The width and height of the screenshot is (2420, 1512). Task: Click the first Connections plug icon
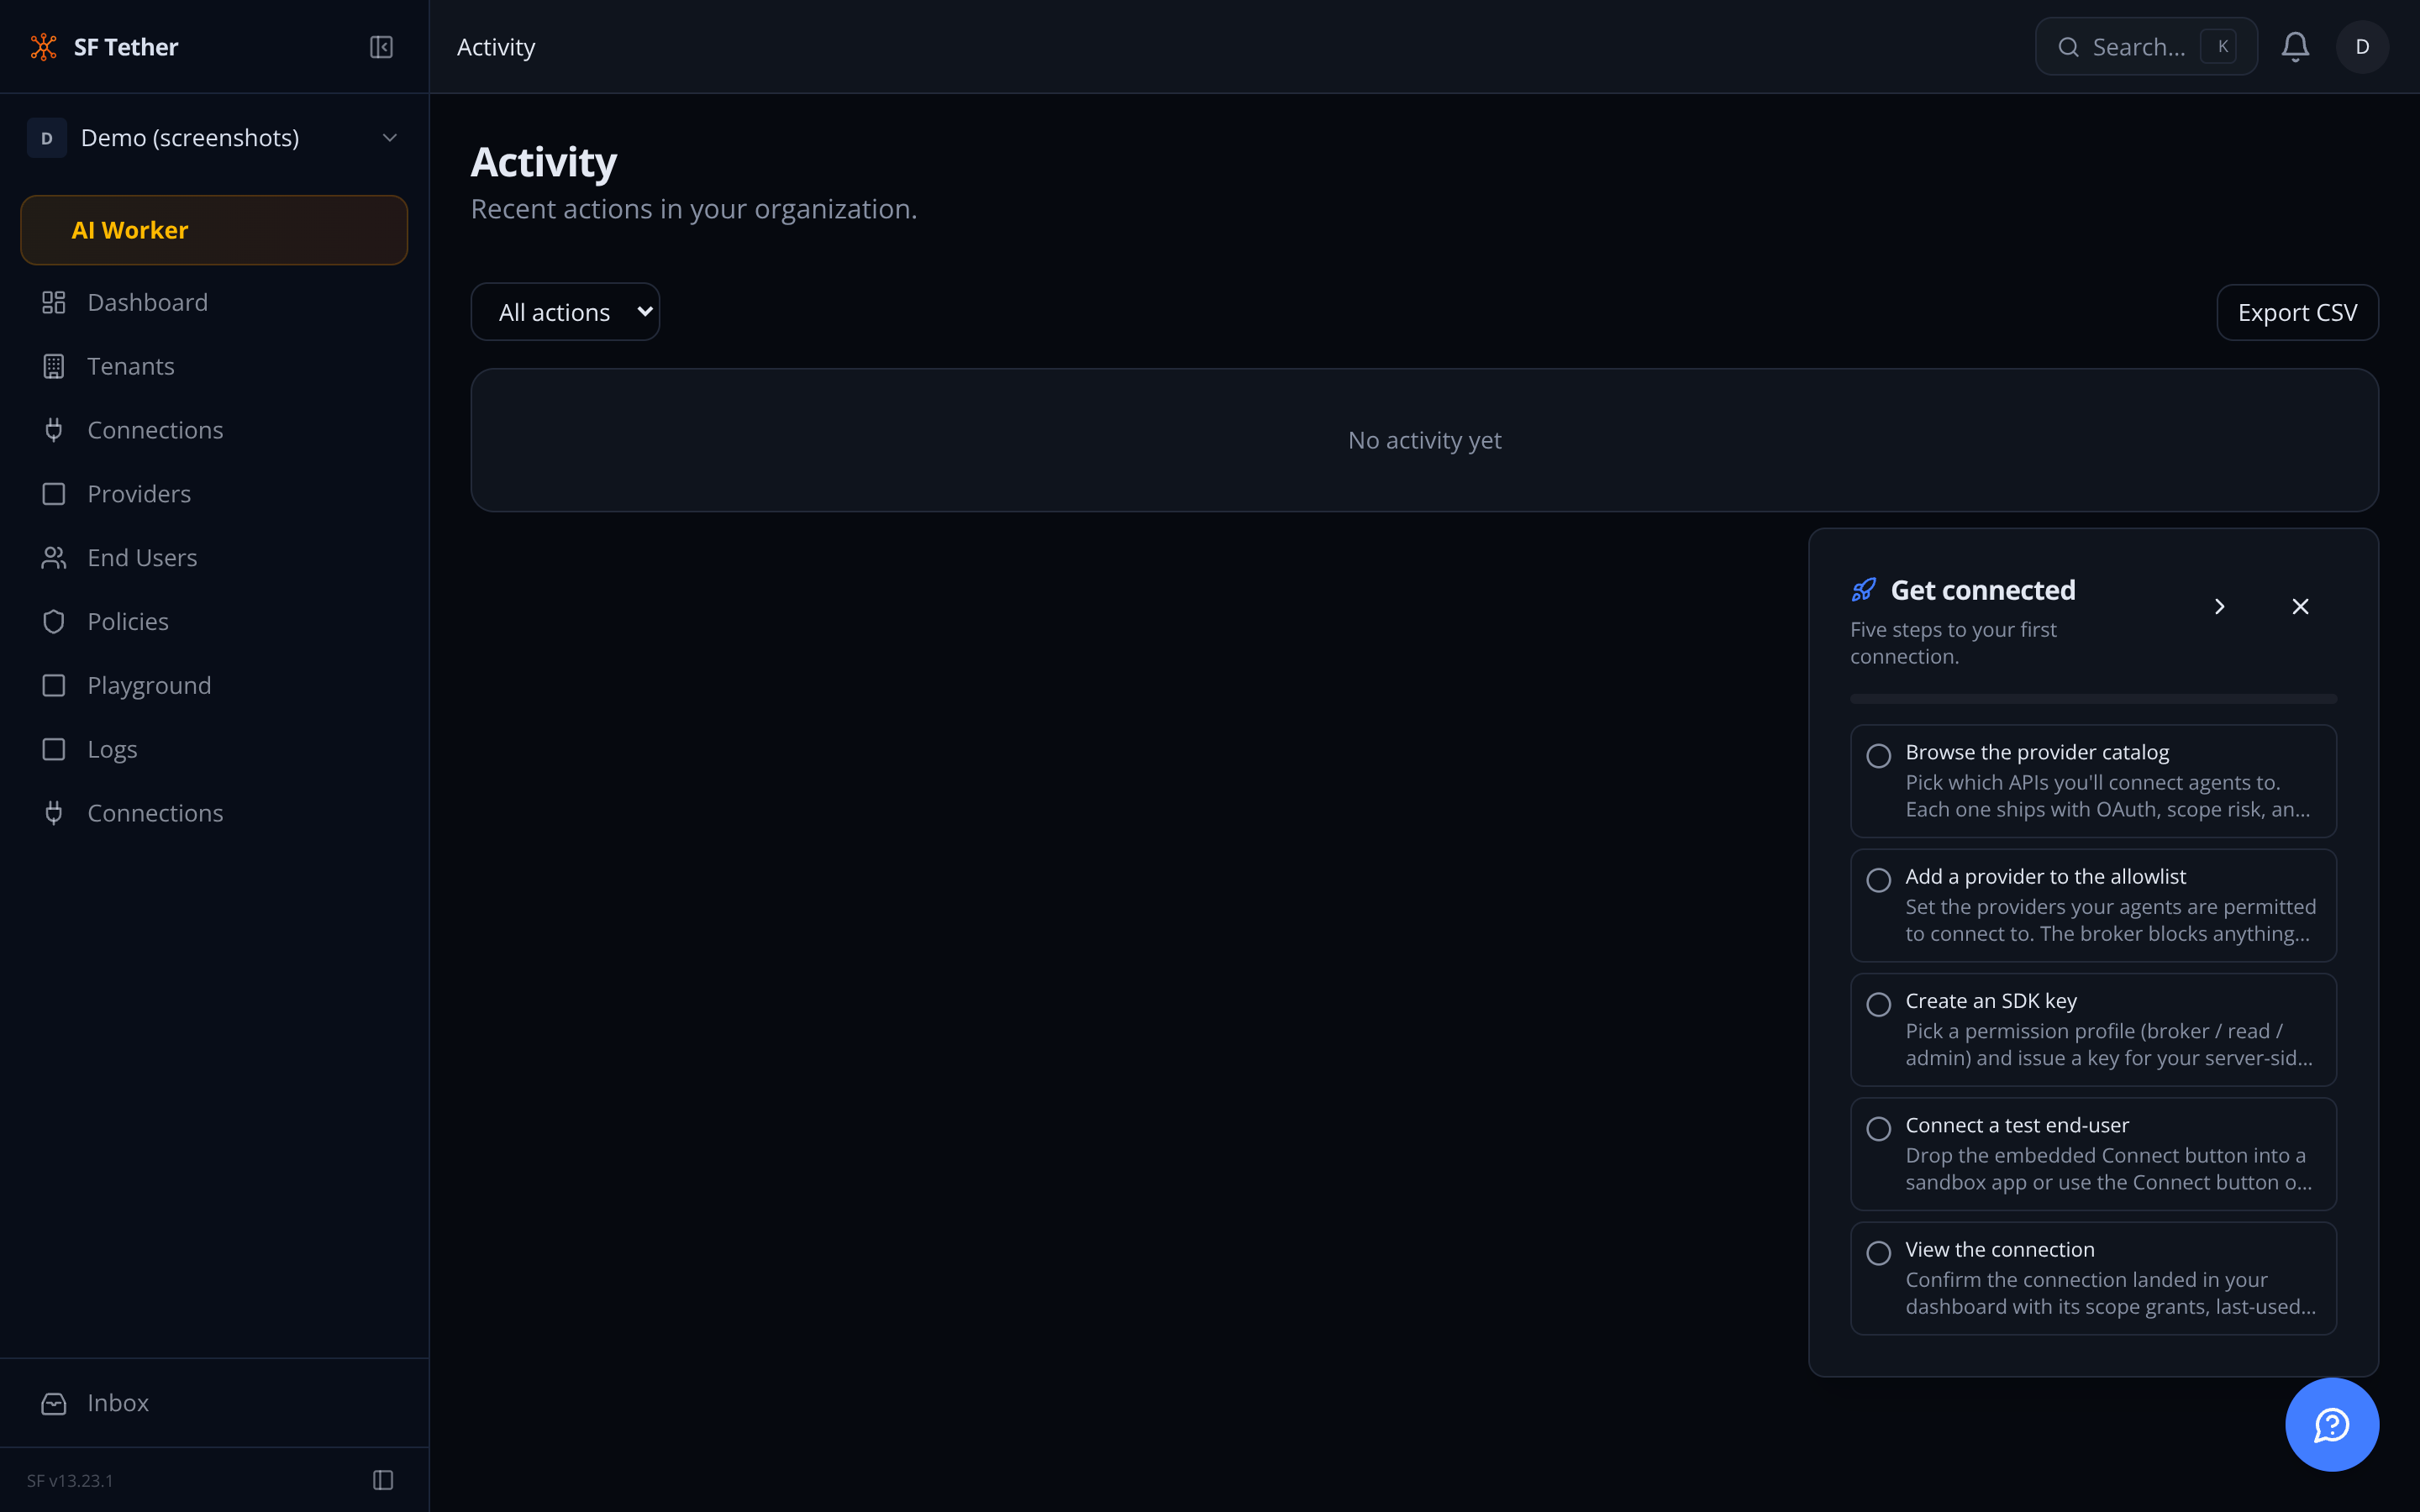point(54,430)
